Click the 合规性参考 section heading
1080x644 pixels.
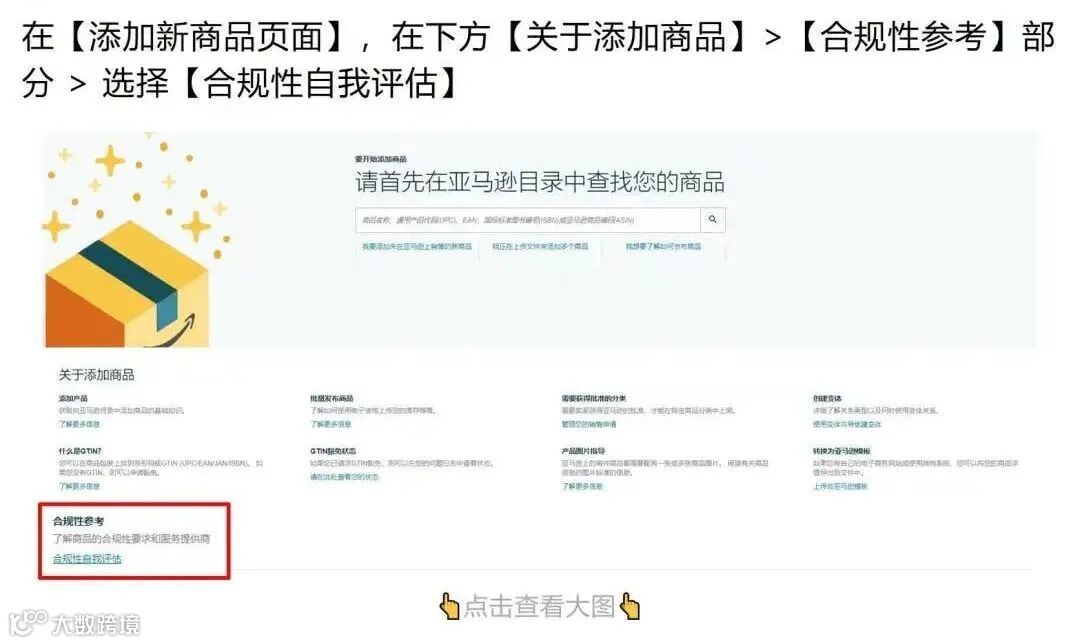pos(79,521)
